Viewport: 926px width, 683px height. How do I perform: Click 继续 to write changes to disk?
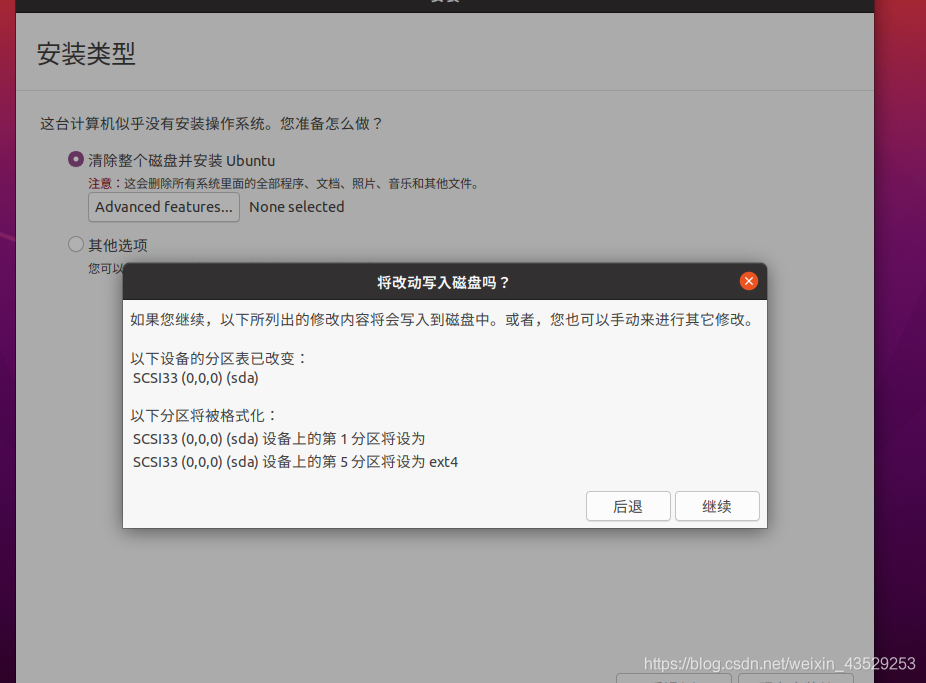pos(717,506)
